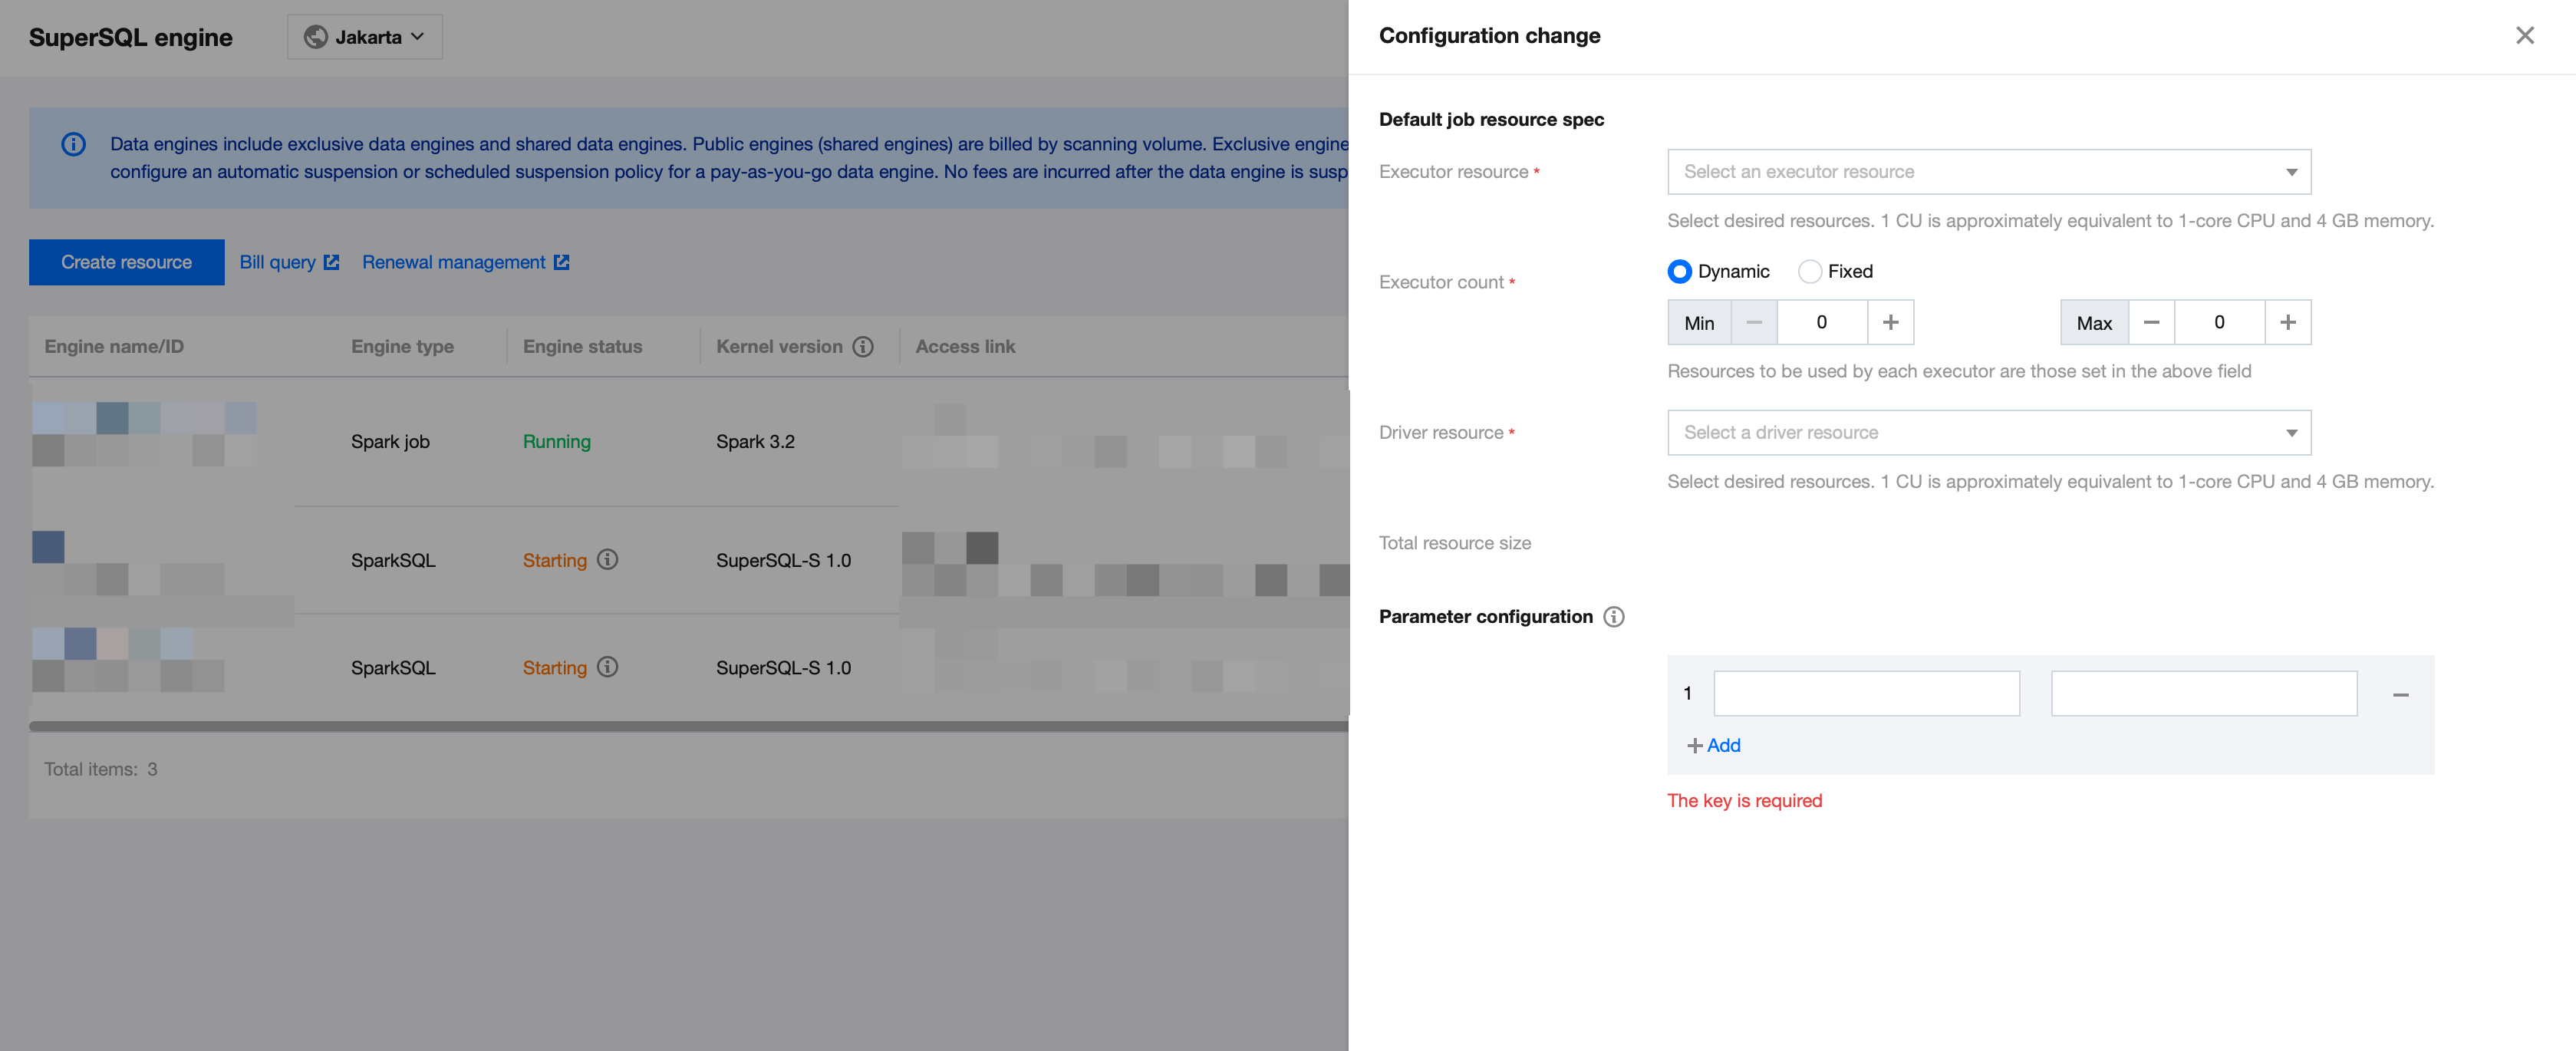This screenshot has height=1051, width=2576.
Task: Remove parameter row 1 with minus icon
Action: 2400,695
